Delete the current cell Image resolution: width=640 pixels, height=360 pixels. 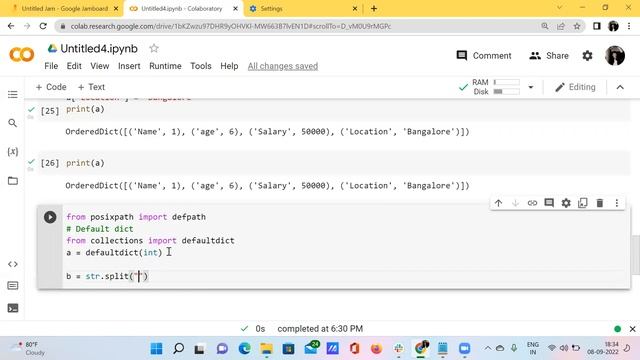[x=600, y=203]
